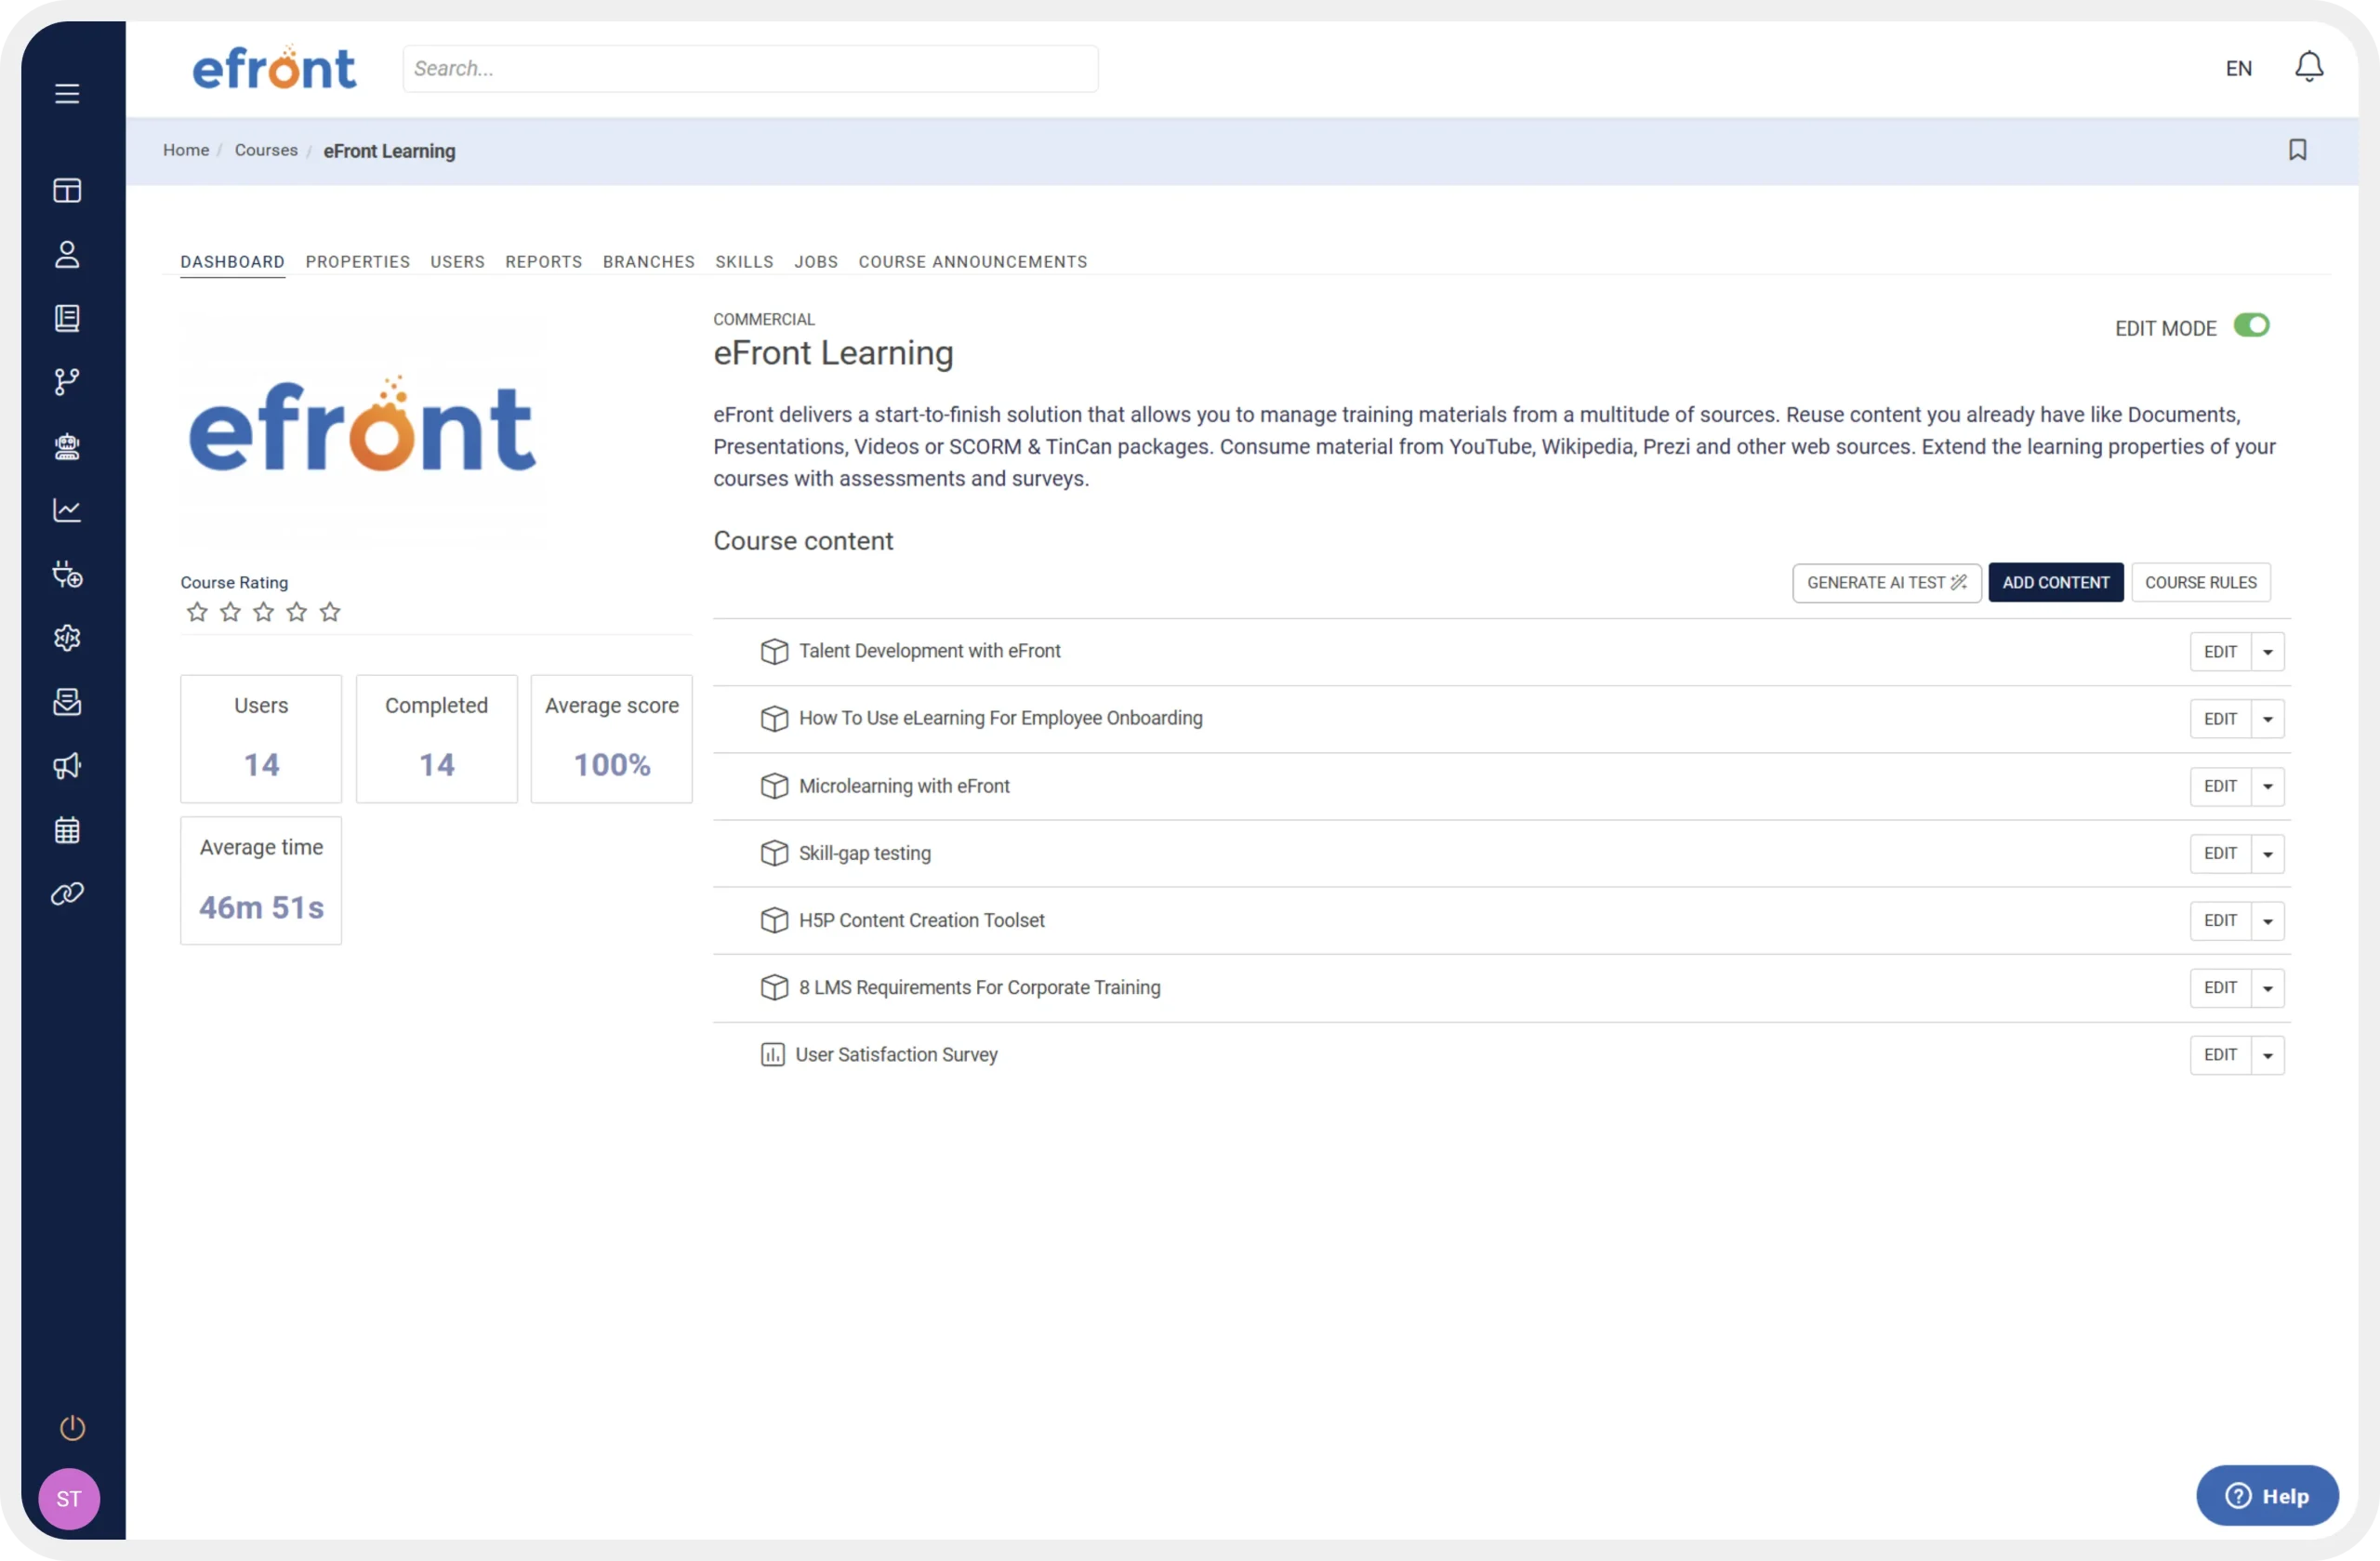Click Edit for User Satisfaction Survey
Image resolution: width=2380 pixels, height=1561 pixels.
(x=2220, y=1055)
